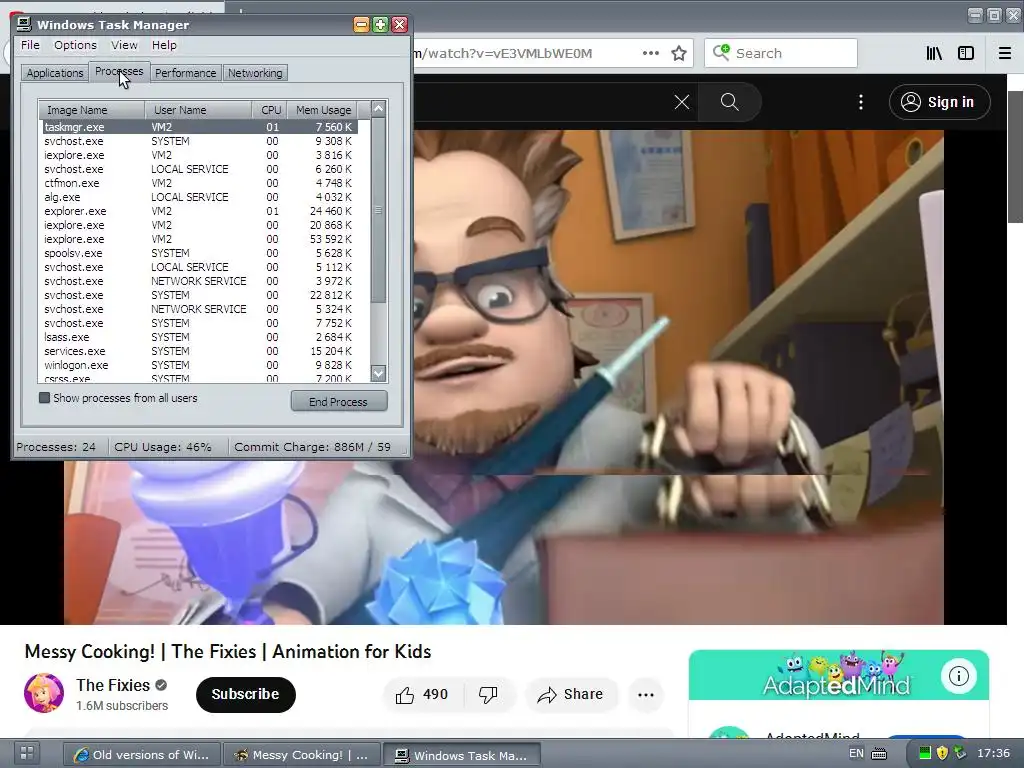Select the winlogon.exe process row
The width and height of the screenshot is (1024, 768).
pyautogui.click(x=200, y=365)
